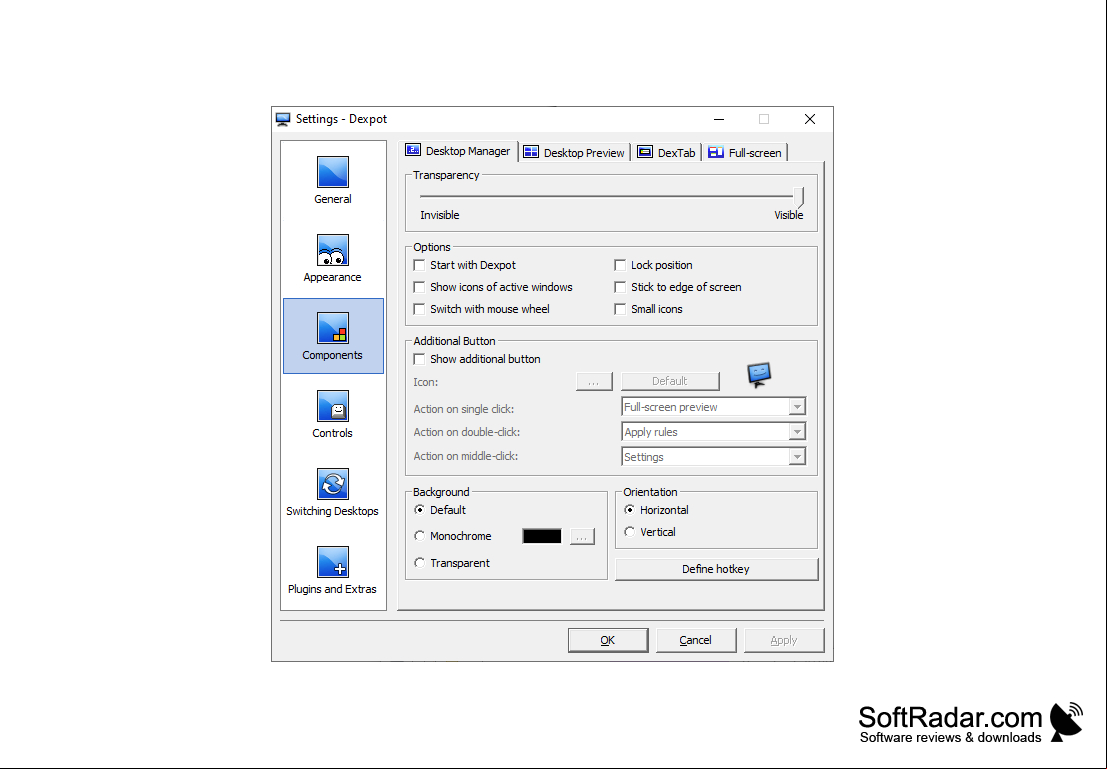The image size is (1107, 769).
Task: Open the DexTab tab
Action: click(x=666, y=153)
